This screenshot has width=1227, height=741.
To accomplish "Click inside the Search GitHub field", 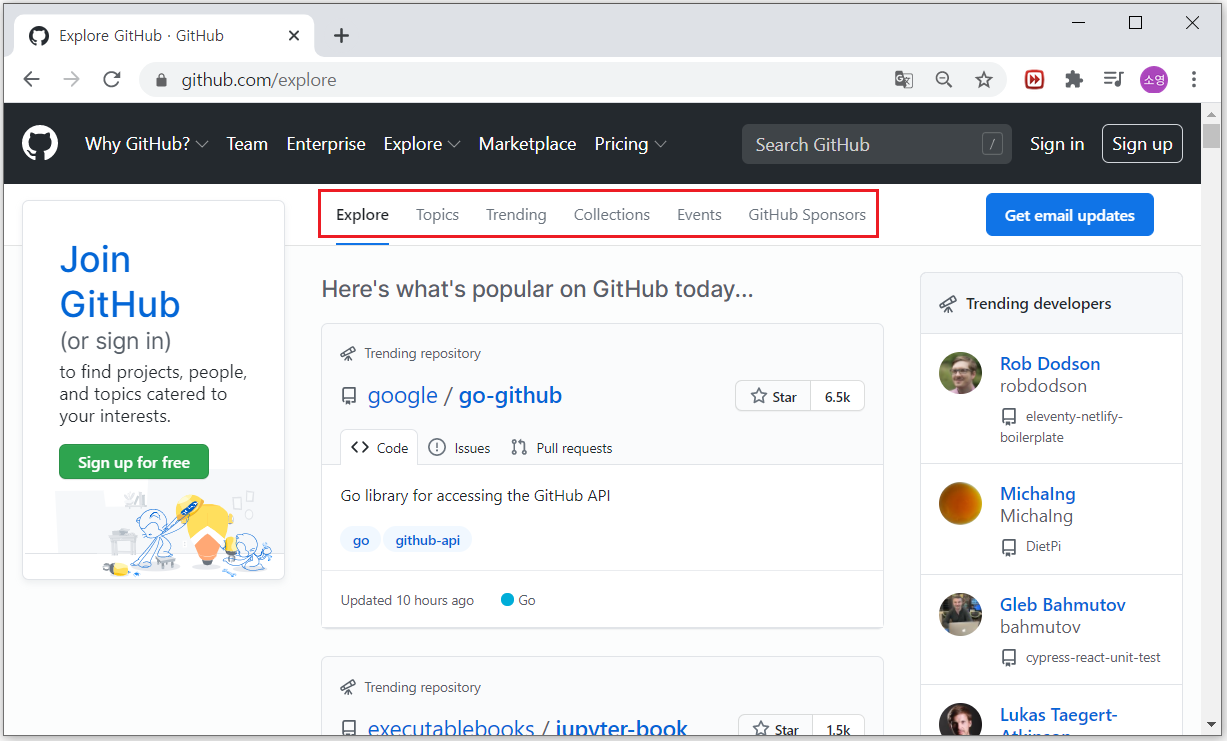I will 877,144.
